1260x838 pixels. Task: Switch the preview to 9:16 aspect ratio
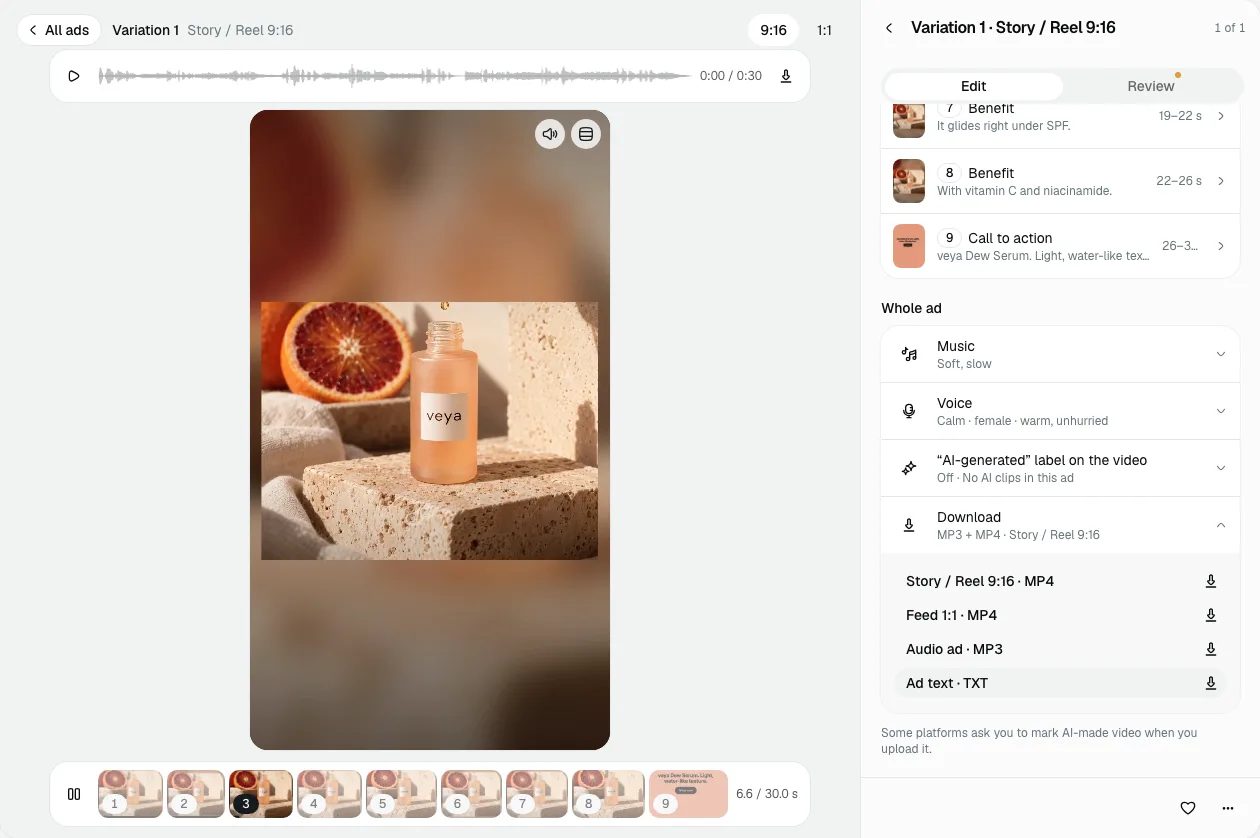(x=773, y=30)
